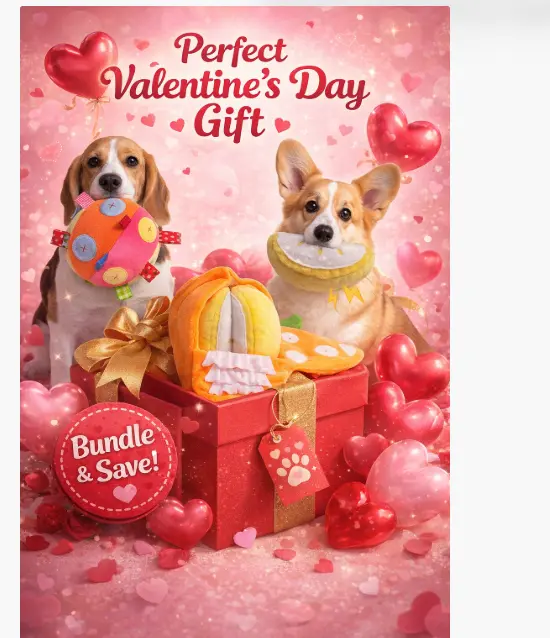The height and width of the screenshot is (638, 550).
Task: Click the word Gift in the title
Action: pyautogui.click(x=229, y=121)
